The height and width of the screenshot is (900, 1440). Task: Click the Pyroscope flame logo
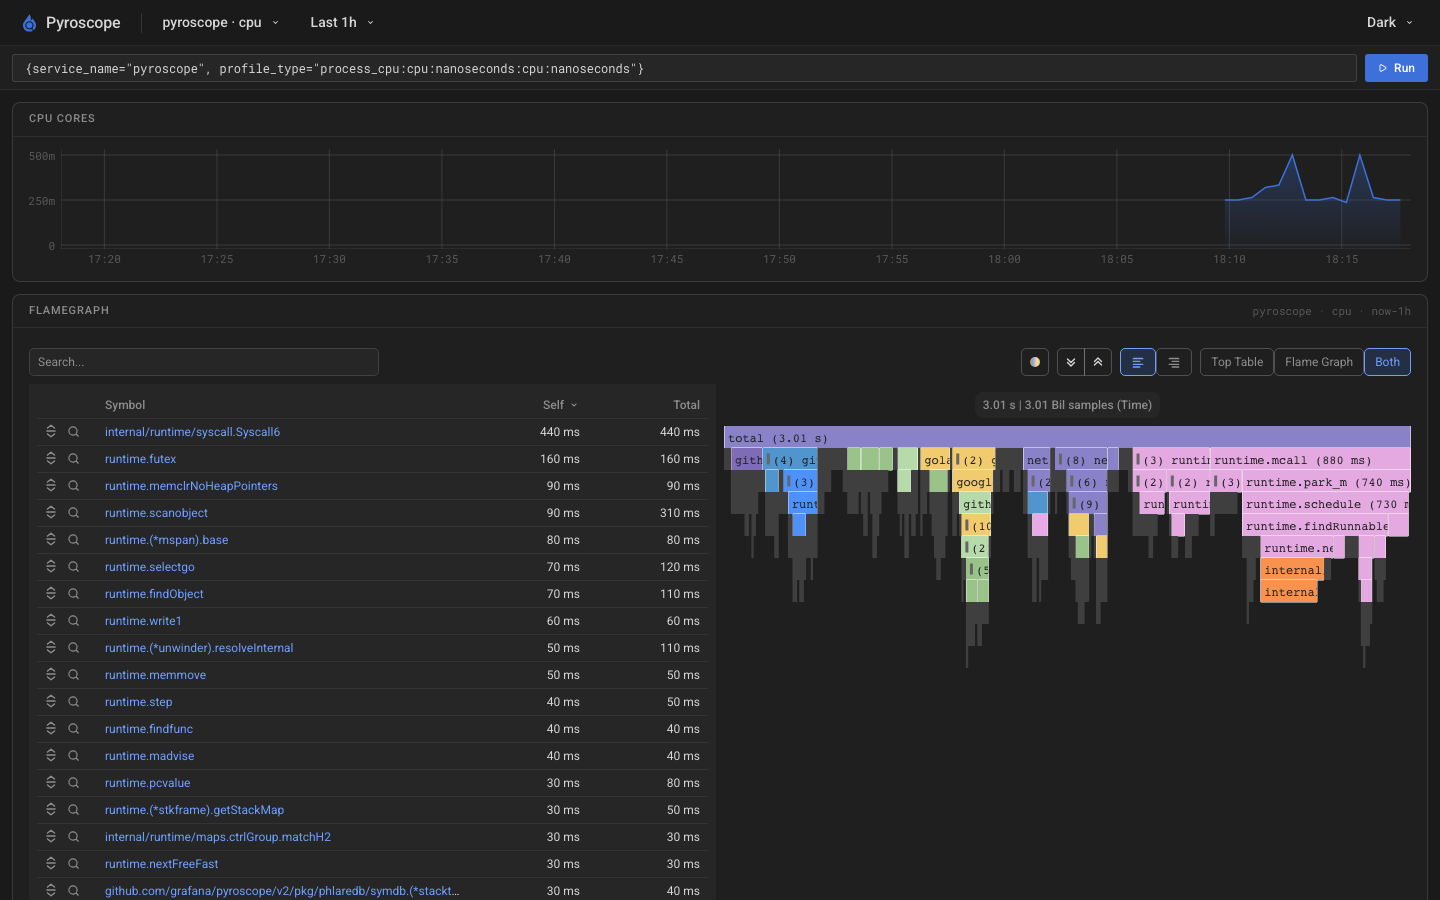point(29,23)
